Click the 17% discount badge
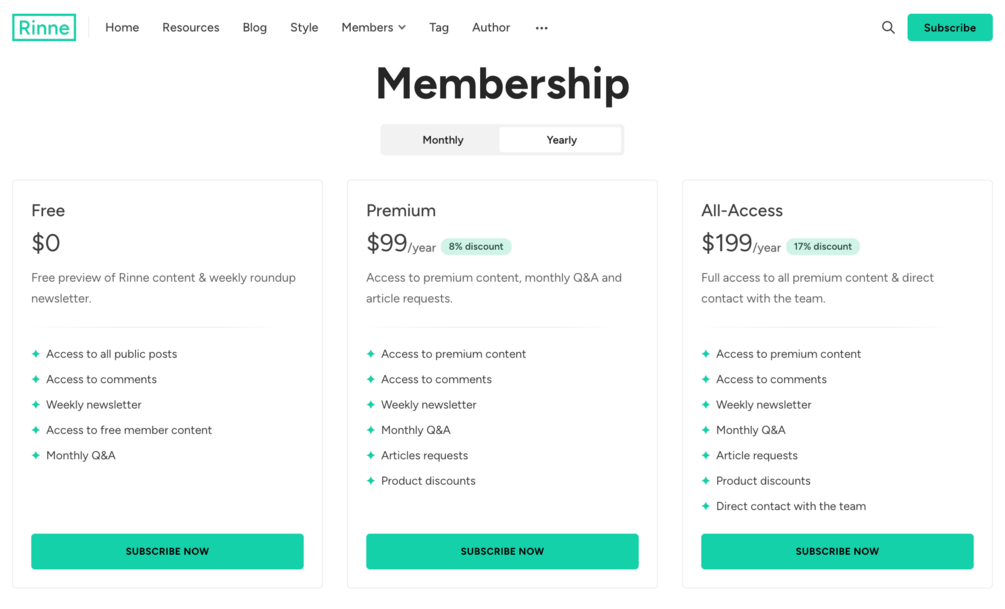This screenshot has height=609, width=1005. click(x=823, y=247)
